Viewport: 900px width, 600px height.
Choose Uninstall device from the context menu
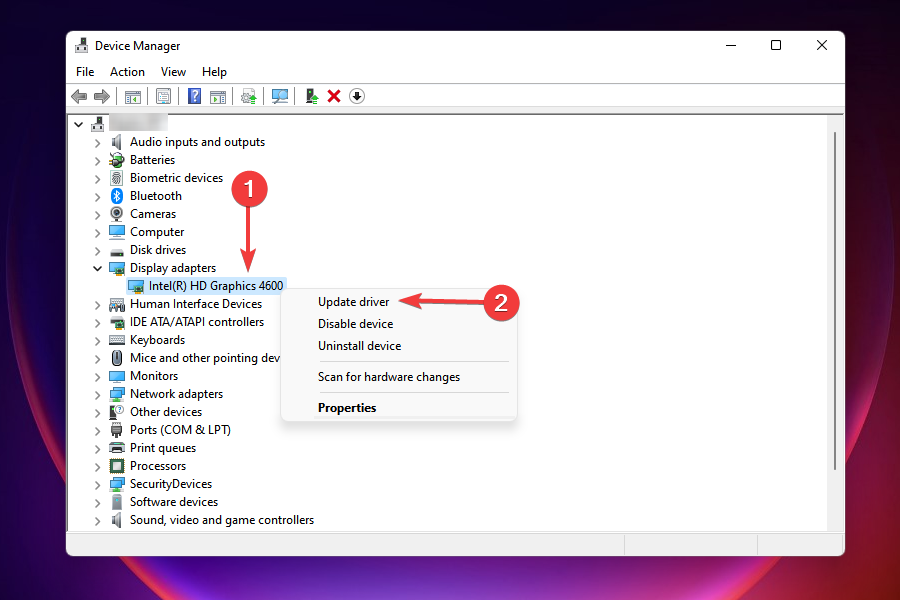[360, 346]
